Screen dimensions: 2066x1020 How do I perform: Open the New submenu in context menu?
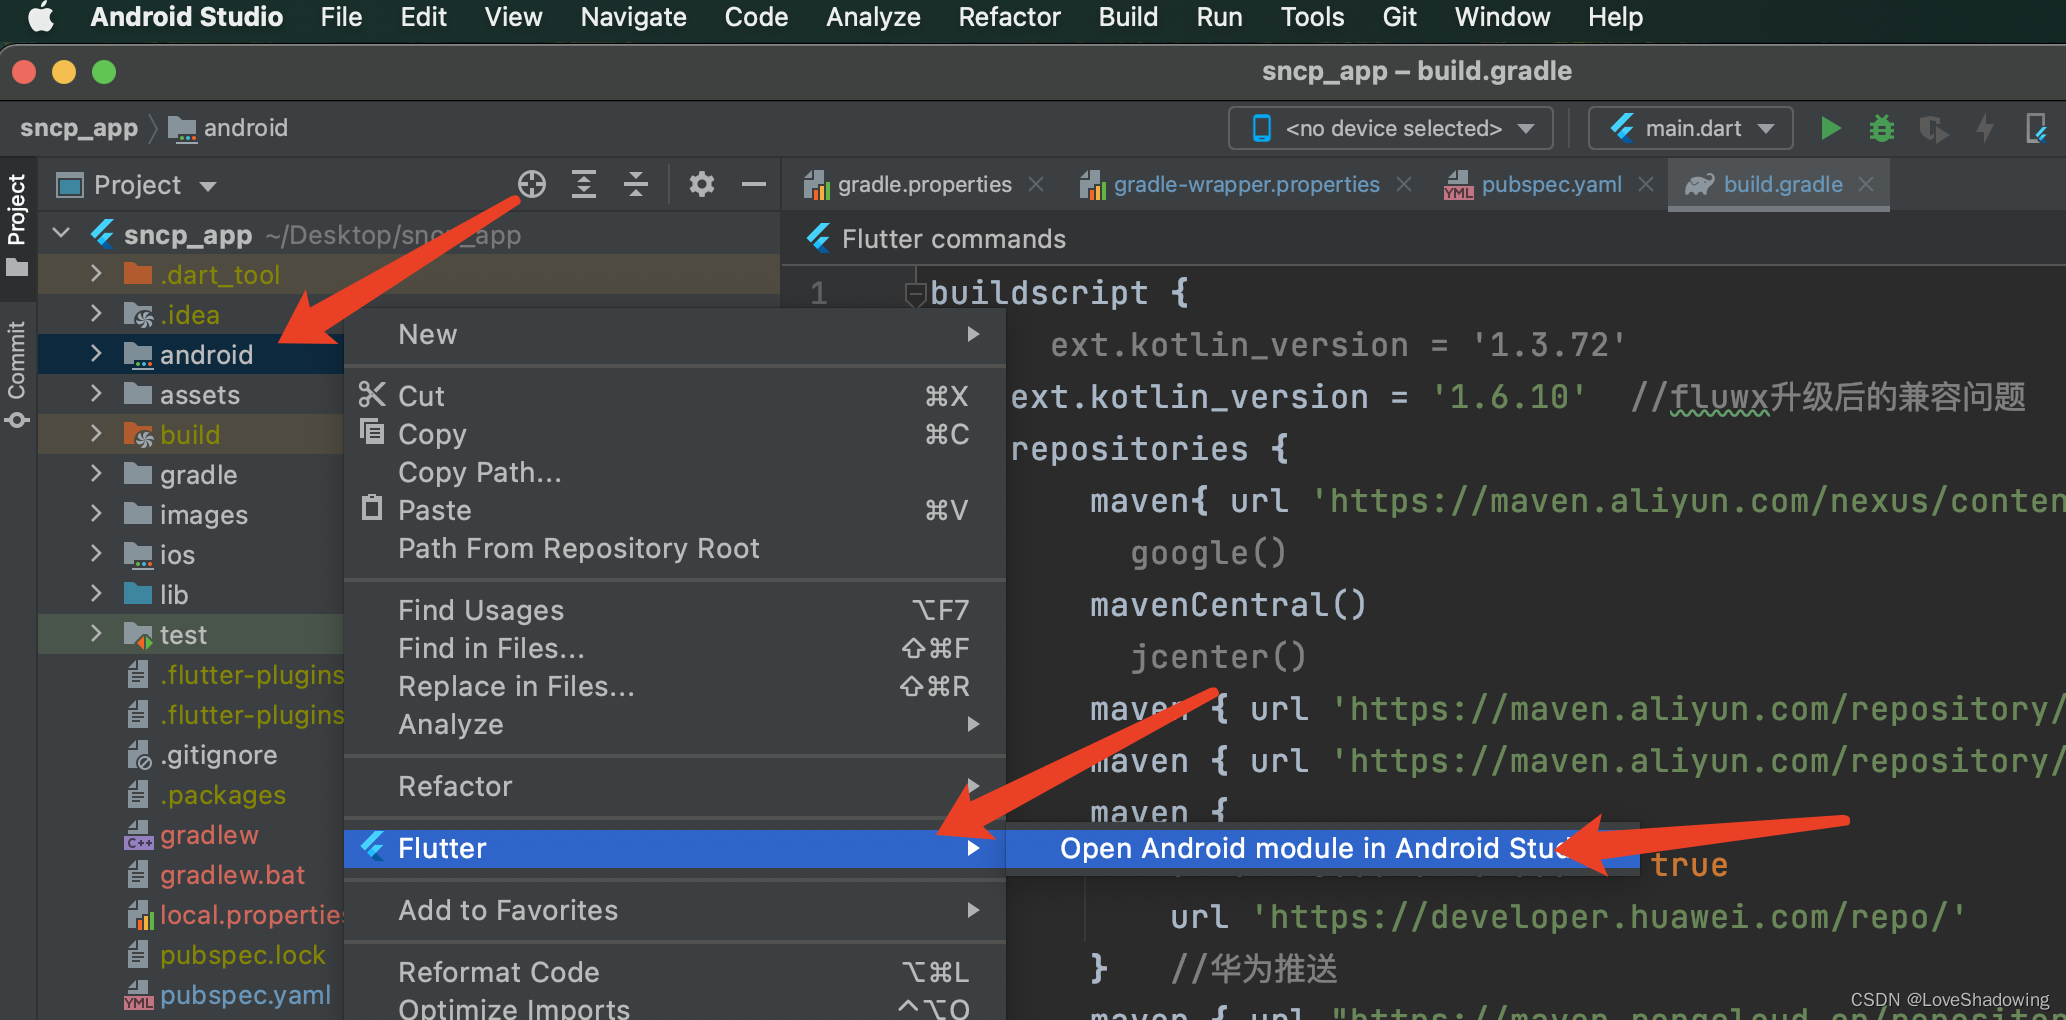(675, 334)
